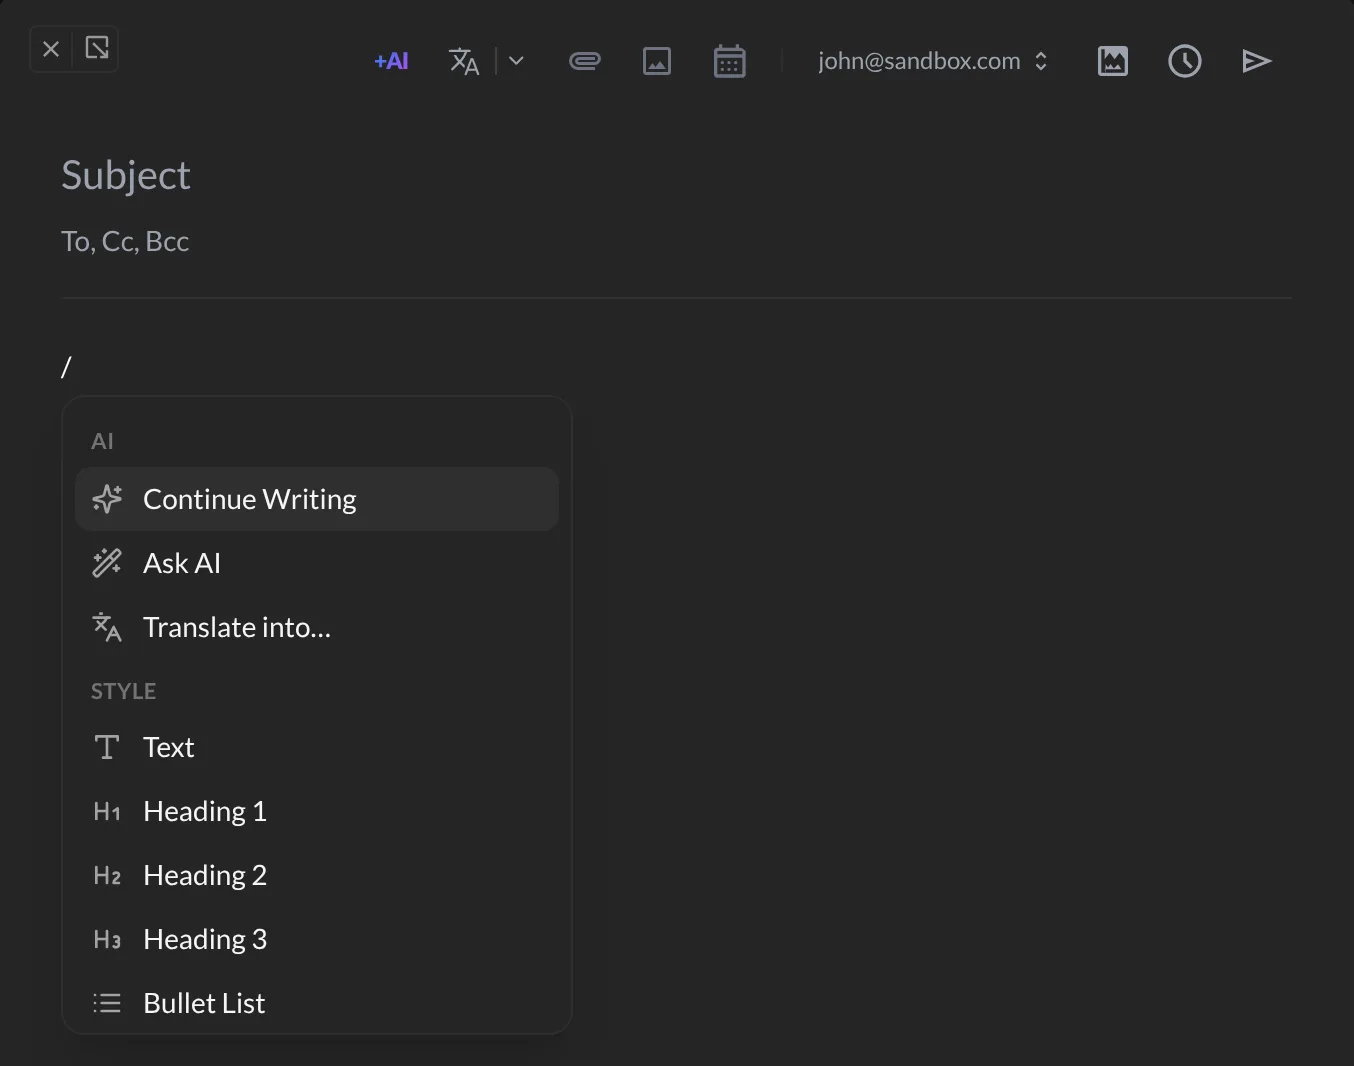Image resolution: width=1354 pixels, height=1066 pixels.
Task: Click the Subject field
Action: tap(676, 175)
